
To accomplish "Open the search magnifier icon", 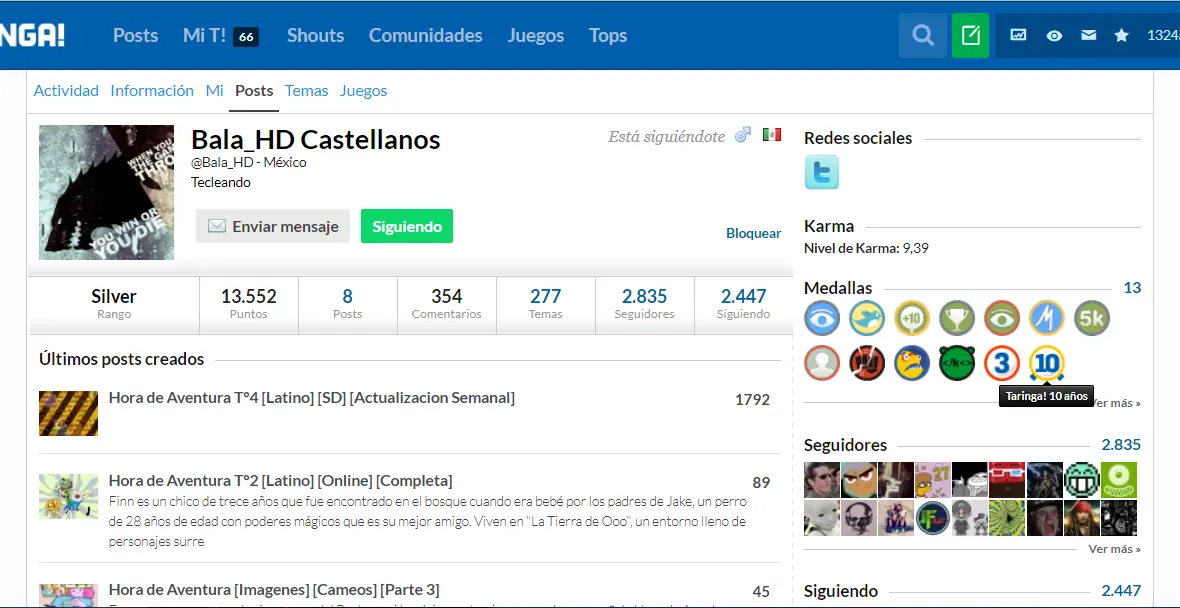I will (923, 35).
